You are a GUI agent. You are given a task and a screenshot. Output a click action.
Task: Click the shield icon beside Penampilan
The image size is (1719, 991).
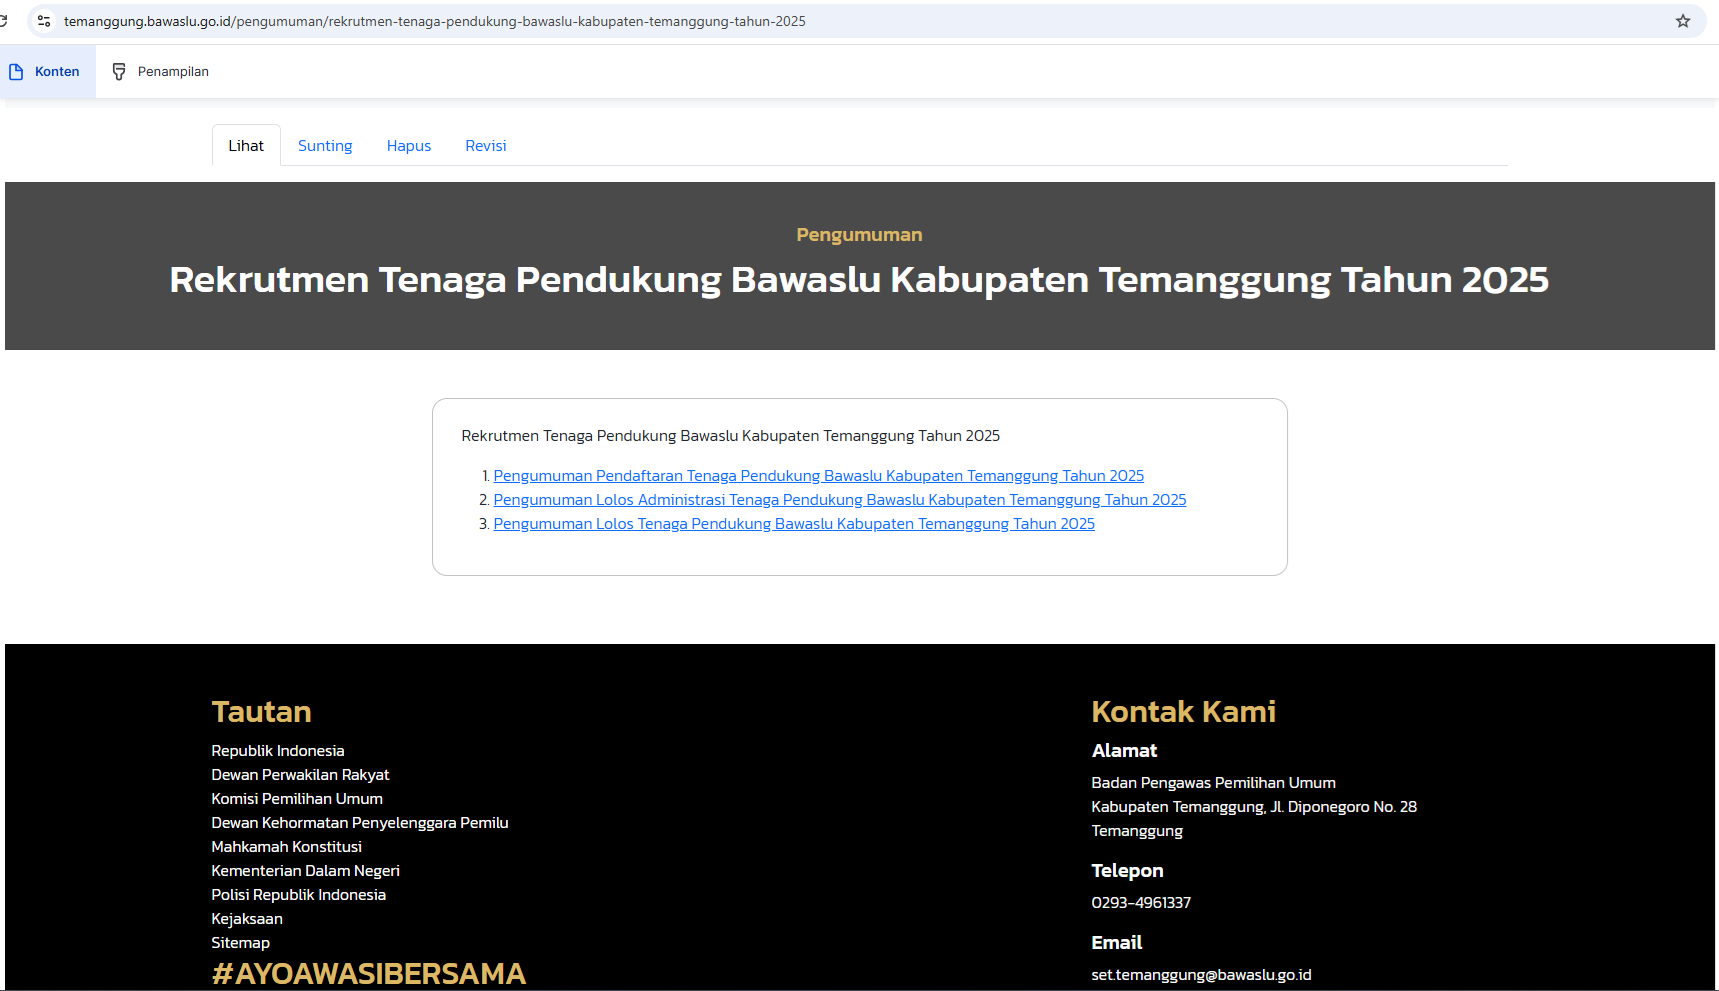[119, 71]
